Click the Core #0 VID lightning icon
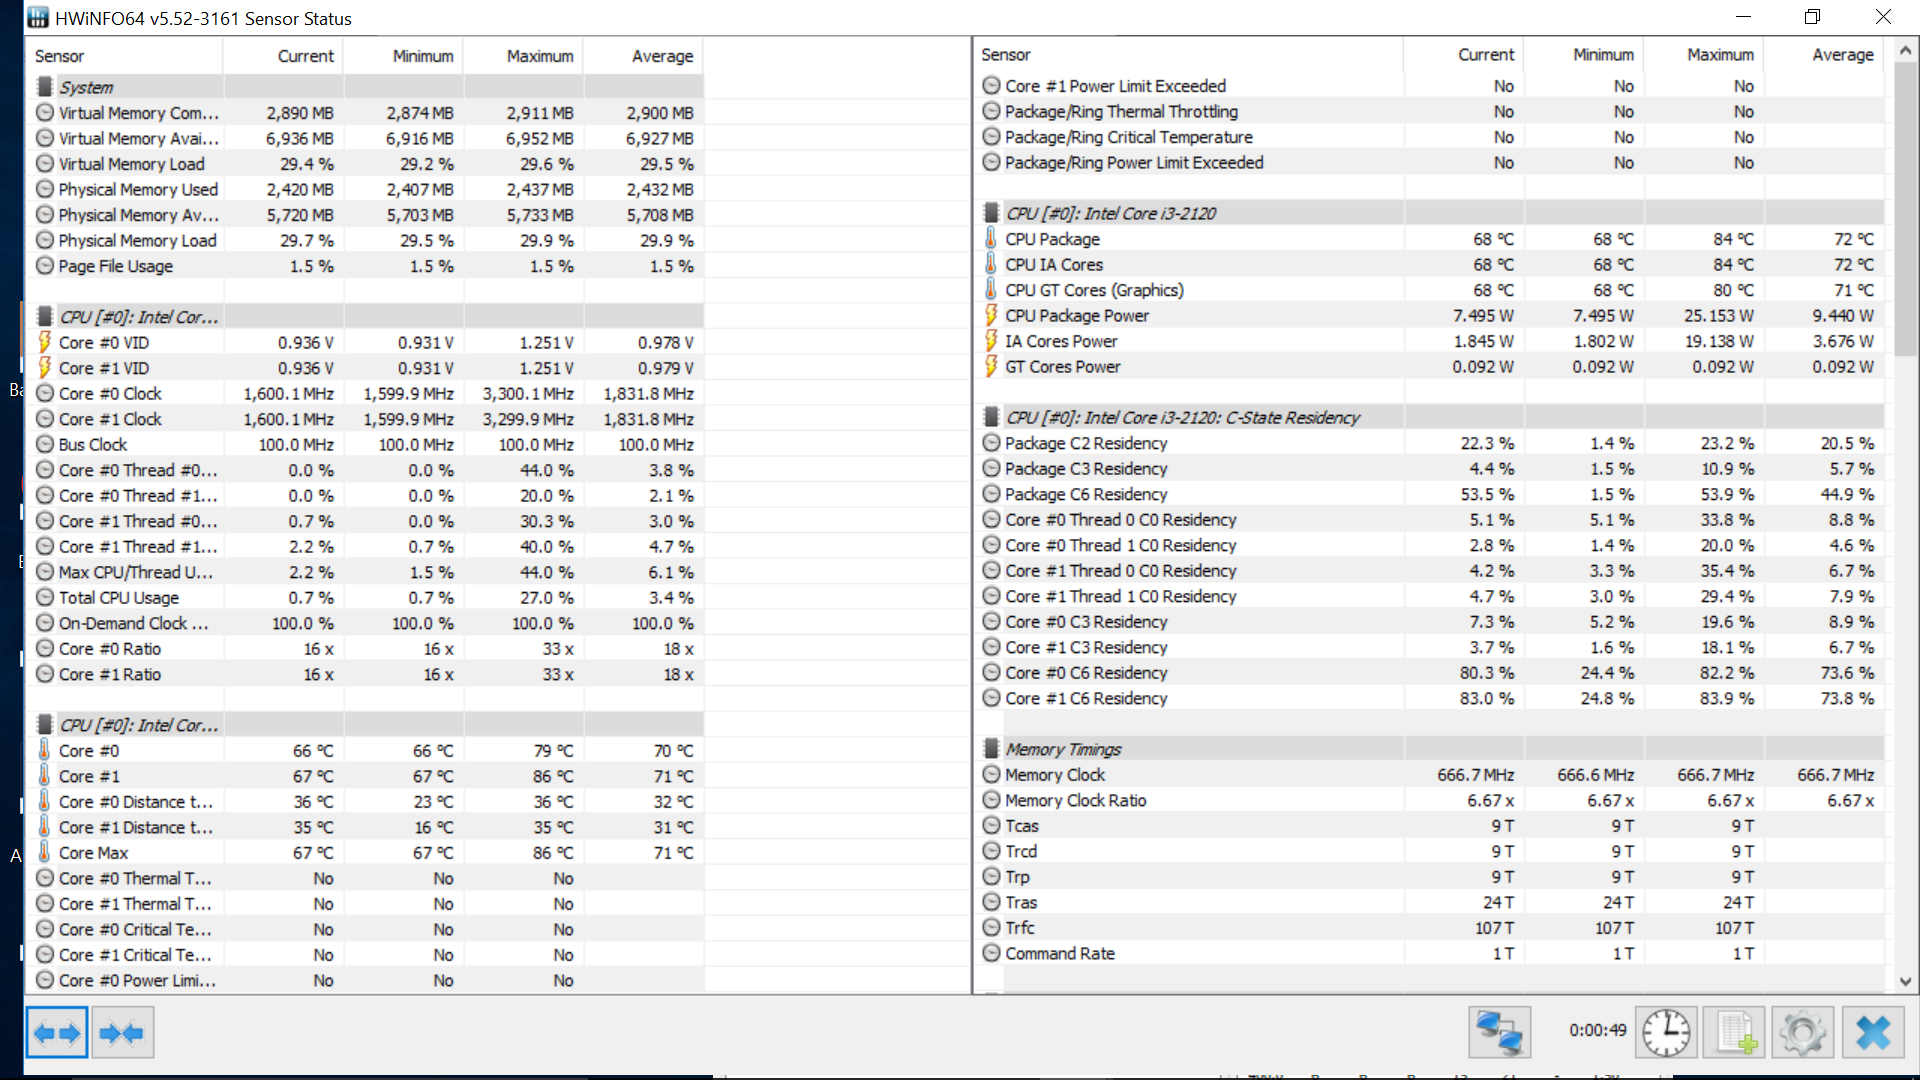 coord(45,342)
